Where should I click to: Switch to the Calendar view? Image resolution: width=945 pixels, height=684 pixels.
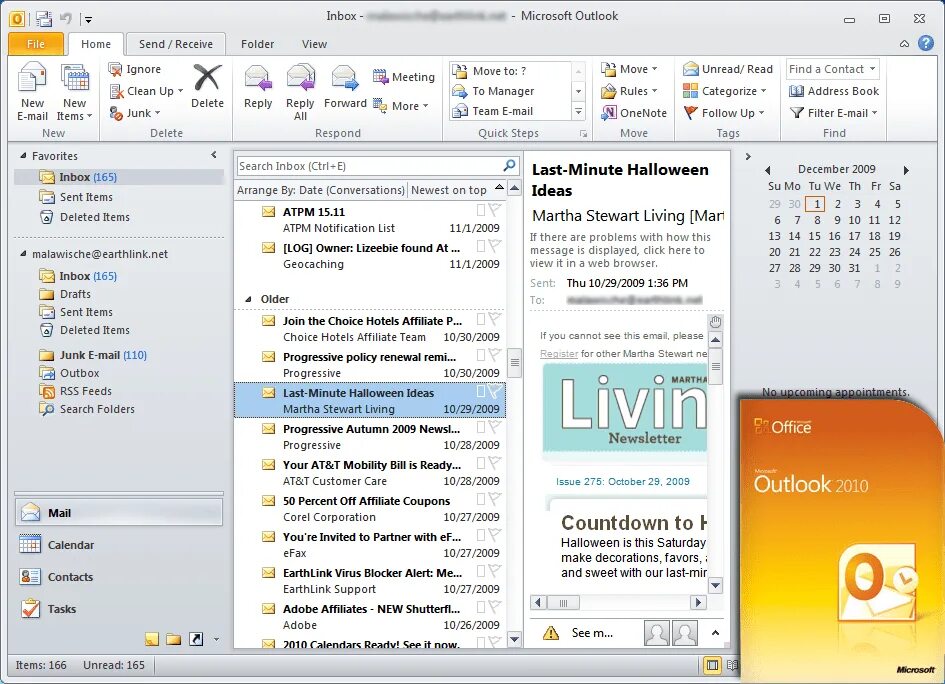pyautogui.click(x=118, y=545)
